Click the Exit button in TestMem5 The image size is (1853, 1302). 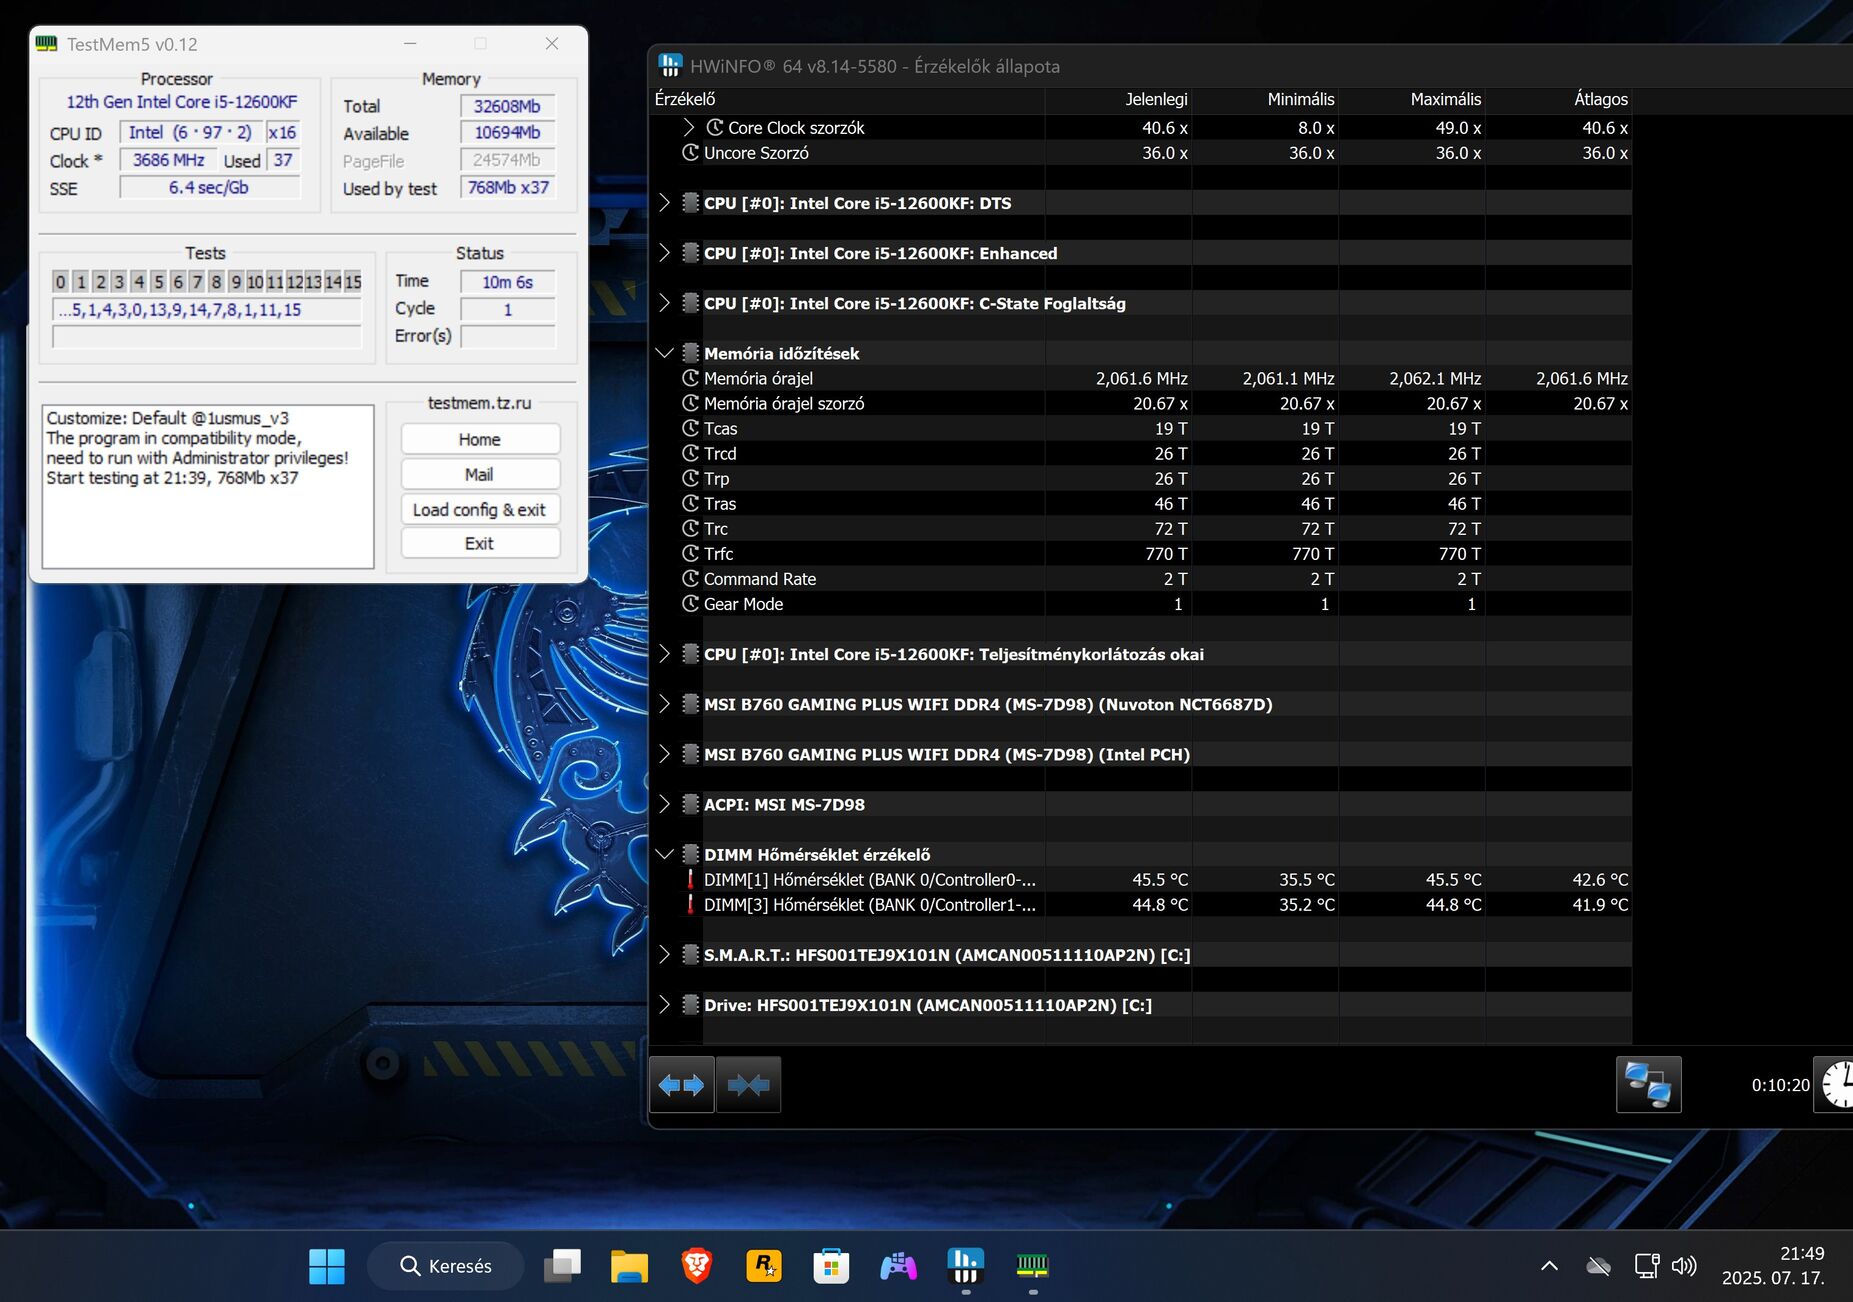point(480,543)
